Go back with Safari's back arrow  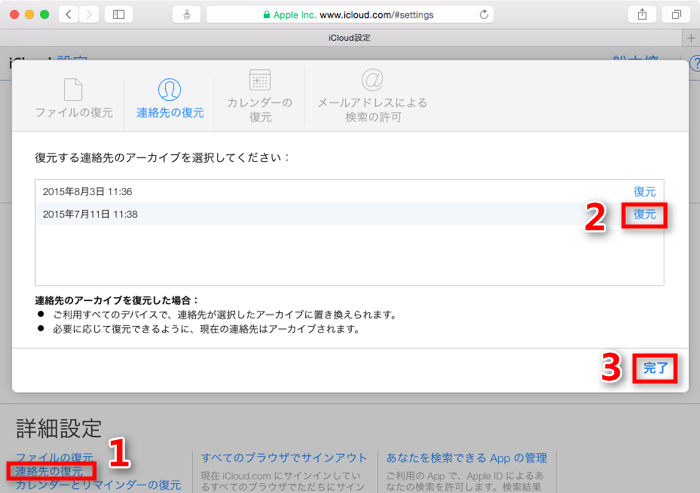(69, 15)
